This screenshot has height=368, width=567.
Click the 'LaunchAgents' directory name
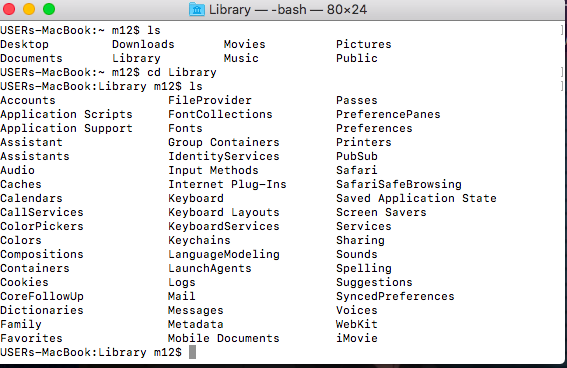[210, 269]
